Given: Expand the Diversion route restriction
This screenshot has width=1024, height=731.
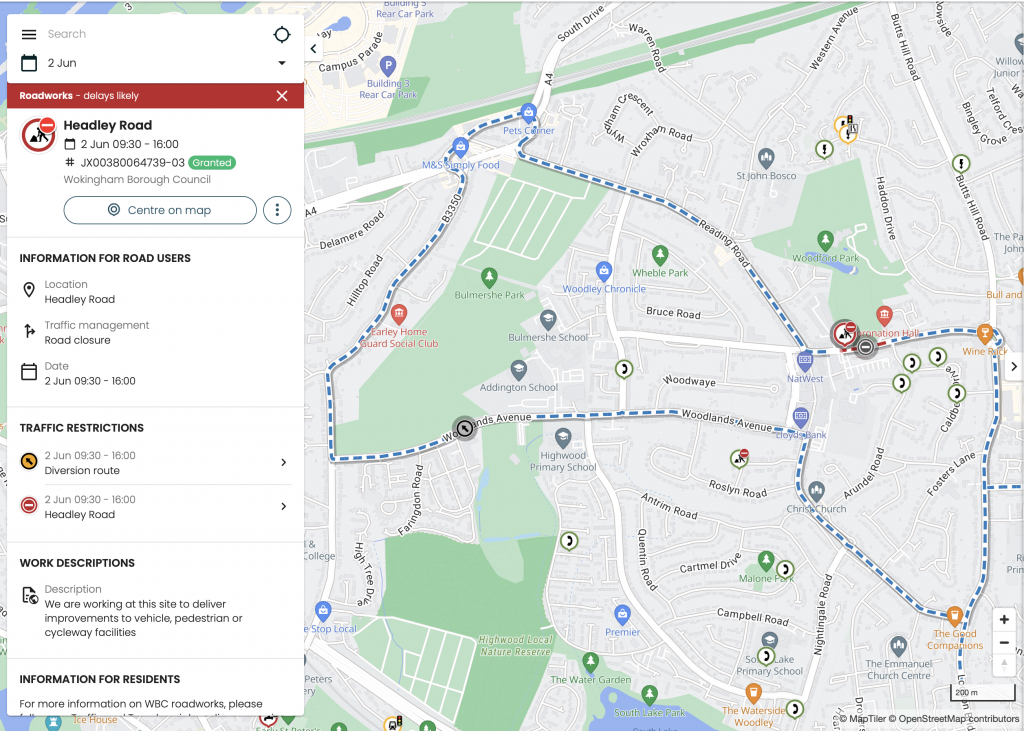Looking at the screenshot, I should pos(283,463).
